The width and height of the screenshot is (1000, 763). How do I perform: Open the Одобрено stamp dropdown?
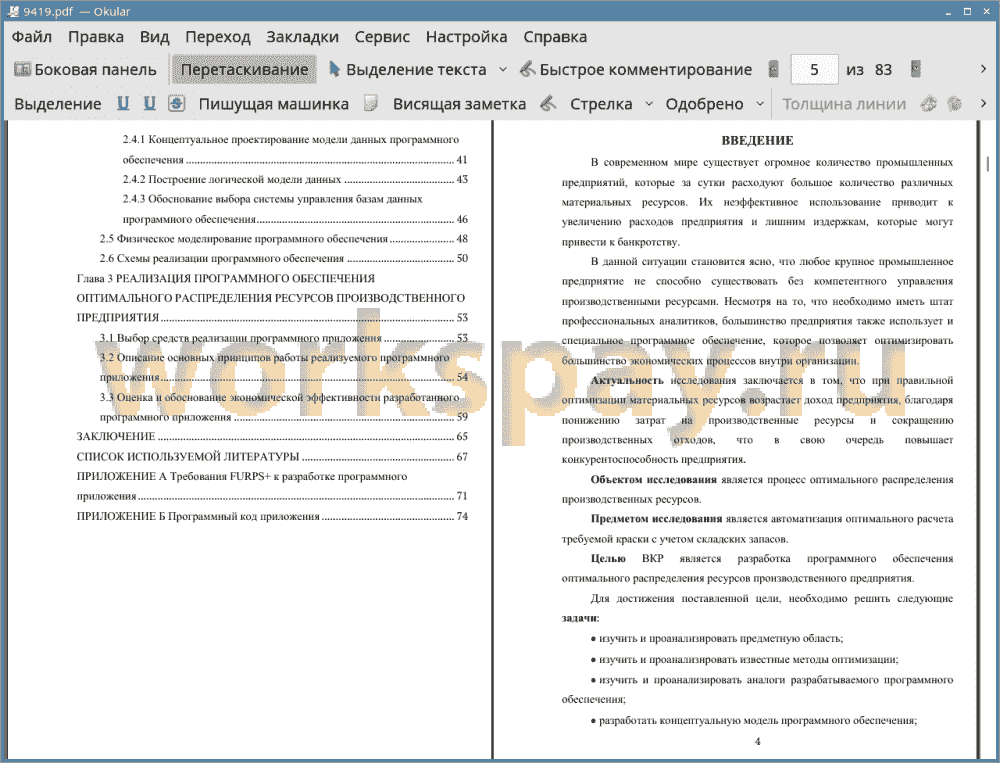point(760,104)
